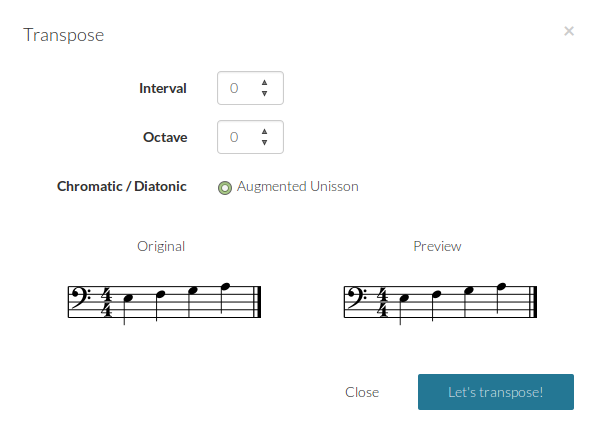Click the Interval down arrow
The height and width of the screenshot is (442, 597).
coord(264,93)
